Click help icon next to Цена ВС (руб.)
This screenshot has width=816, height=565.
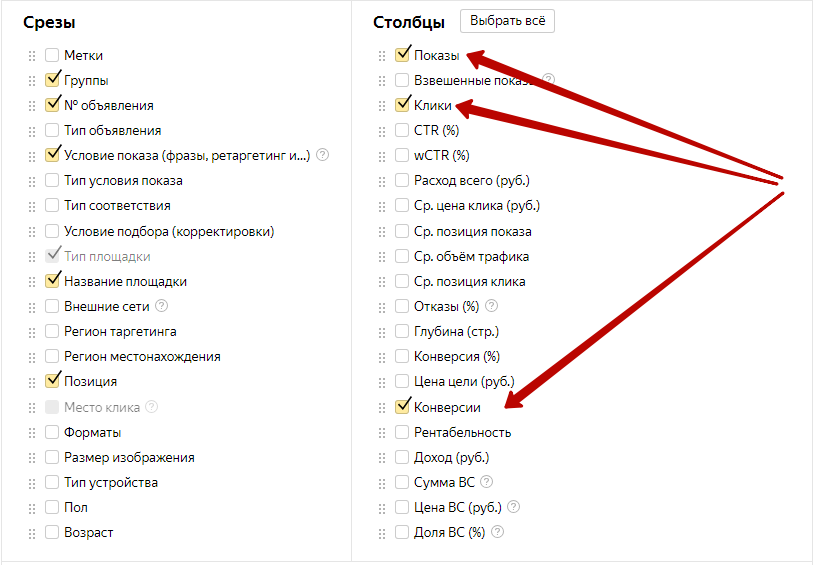coord(514,507)
